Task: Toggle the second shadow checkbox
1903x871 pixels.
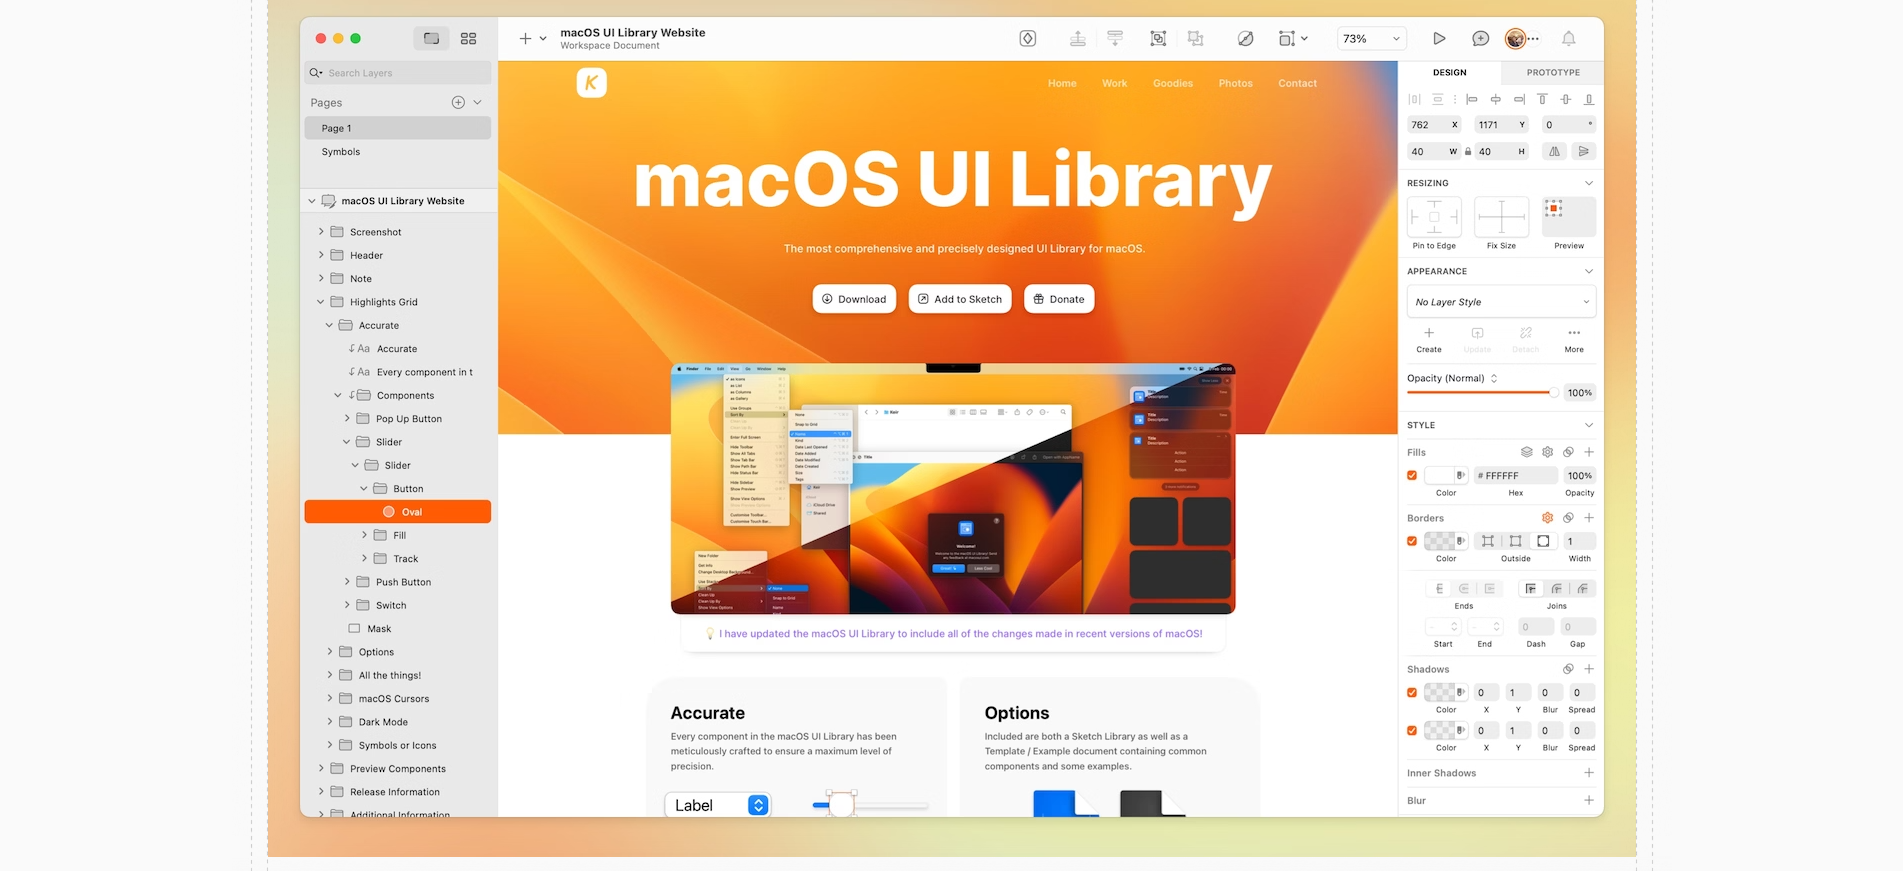Action: click(x=1412, y=730)
